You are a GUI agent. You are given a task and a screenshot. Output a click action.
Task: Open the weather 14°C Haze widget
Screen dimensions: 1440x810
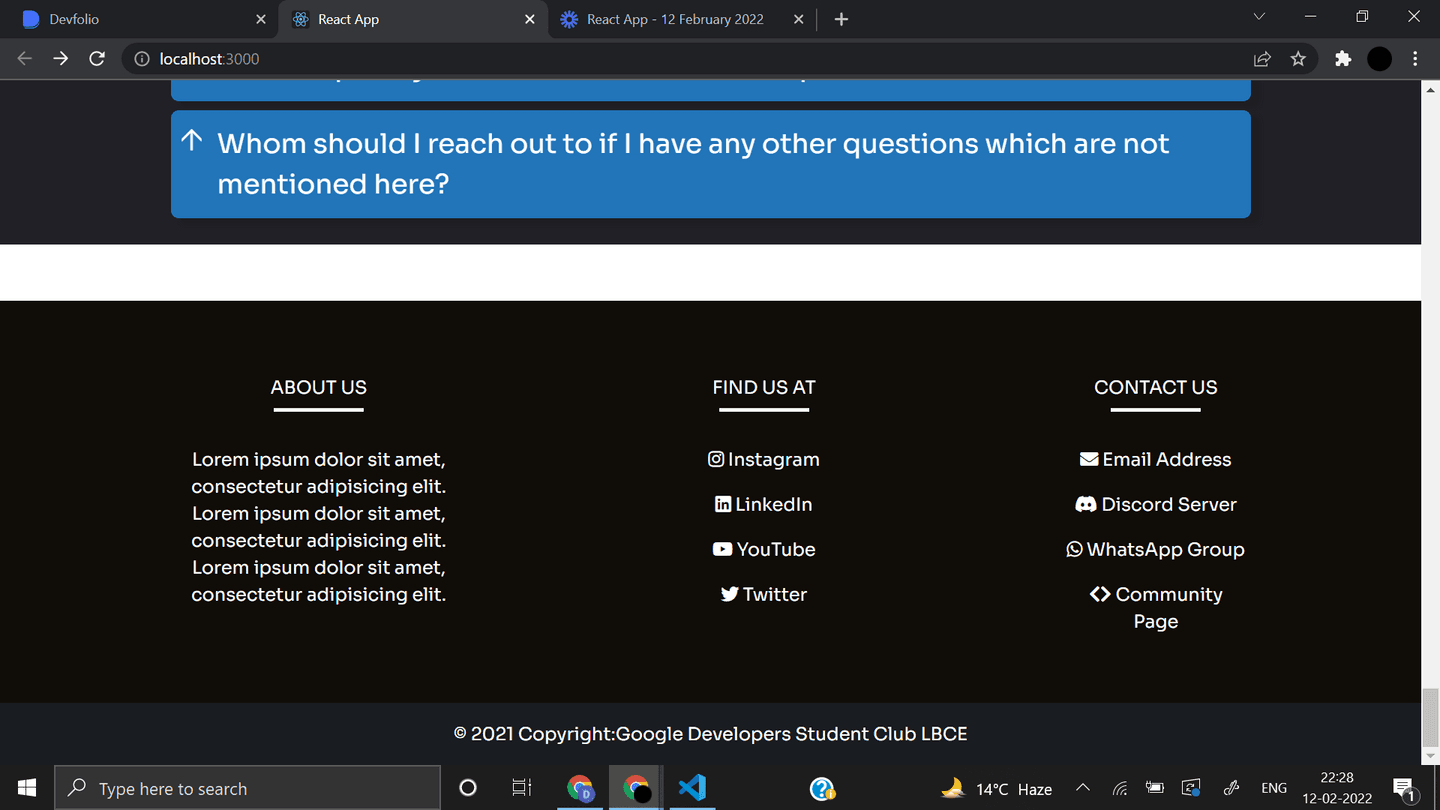[x=997, y=789]
